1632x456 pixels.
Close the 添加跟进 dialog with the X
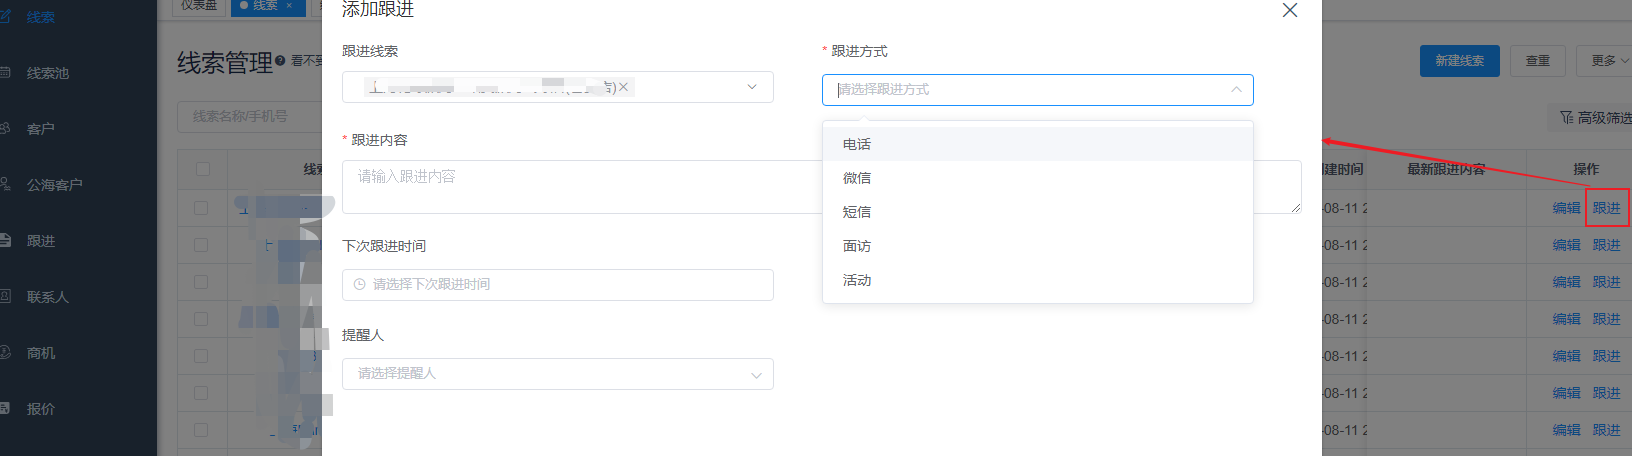pos(1290,10)
